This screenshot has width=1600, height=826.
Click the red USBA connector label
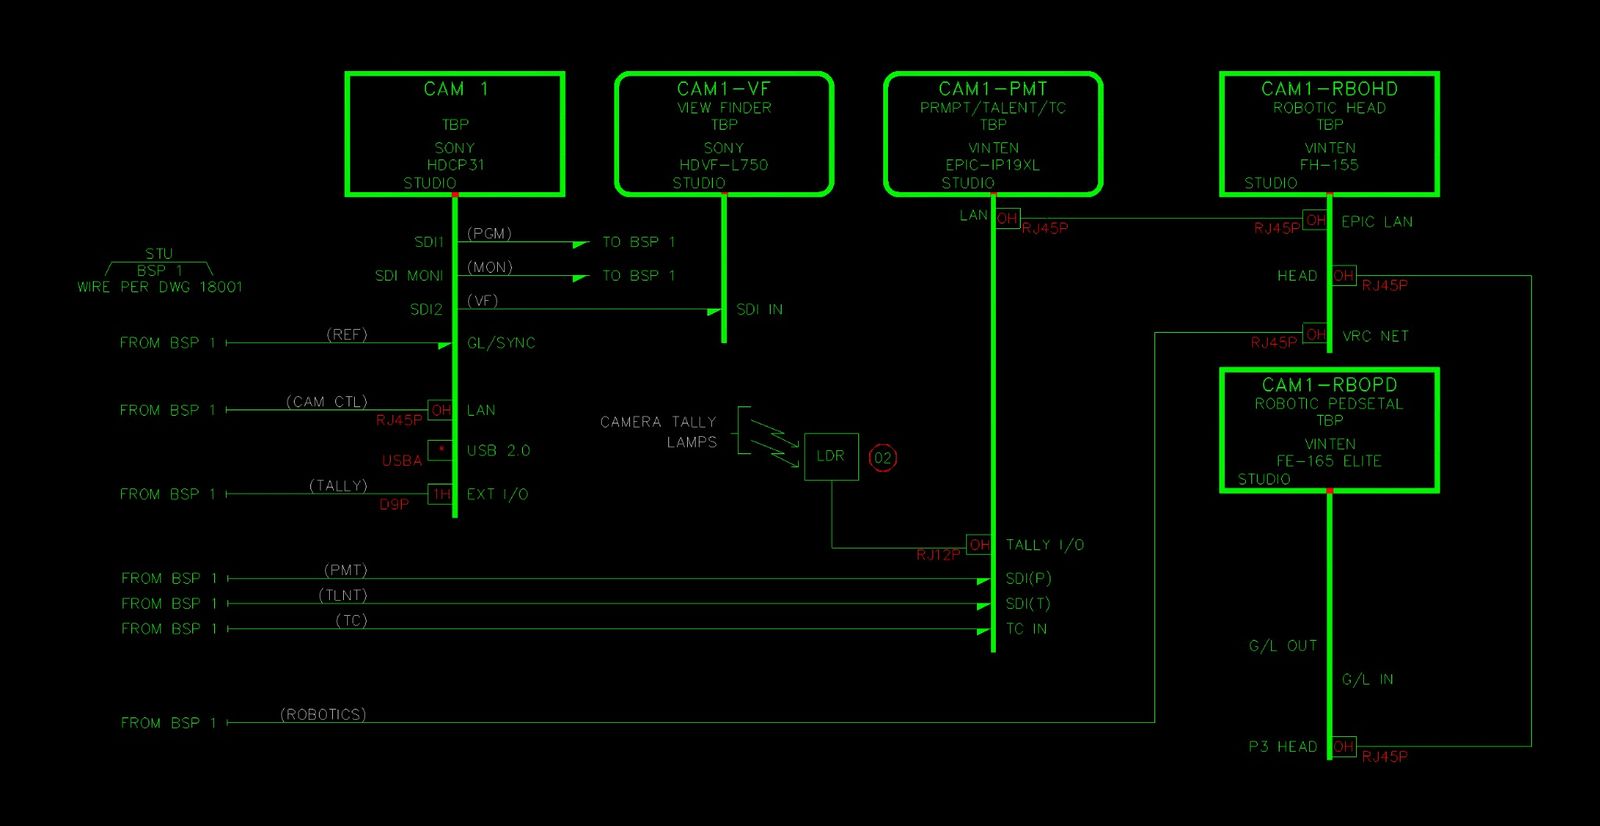402,461
